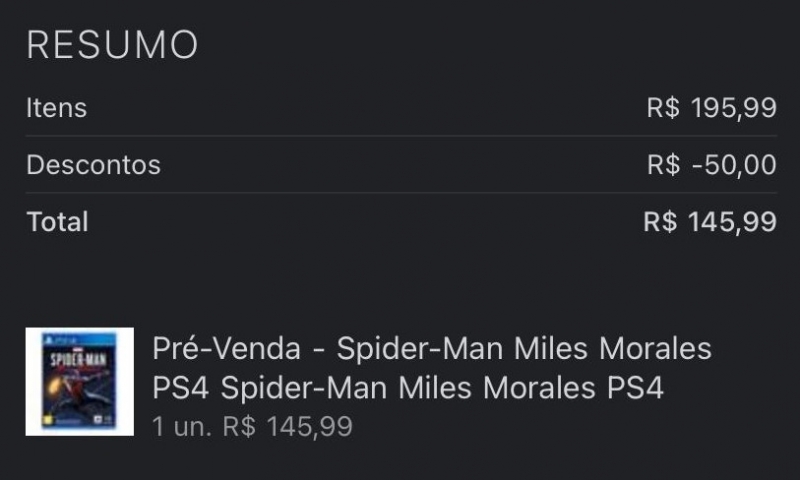Open the Pré-Venda Spider-Man Miles Morales product title
This screenshot has width=800, height=480.
[431, 349]
